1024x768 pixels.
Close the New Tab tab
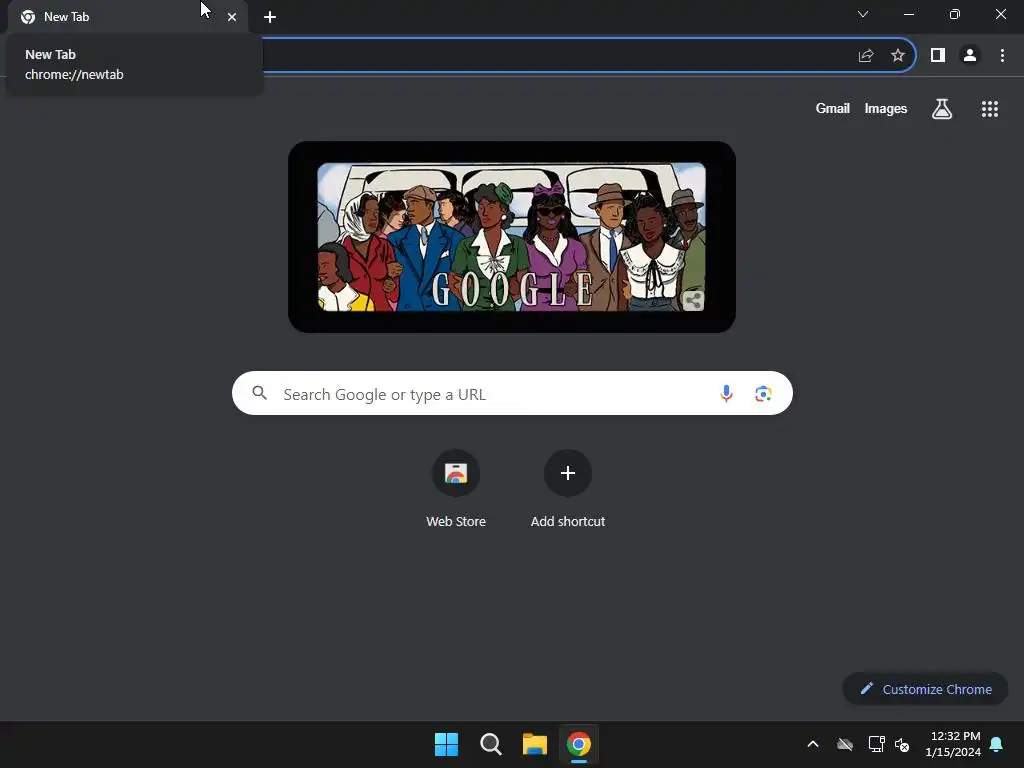click(232, 17)
